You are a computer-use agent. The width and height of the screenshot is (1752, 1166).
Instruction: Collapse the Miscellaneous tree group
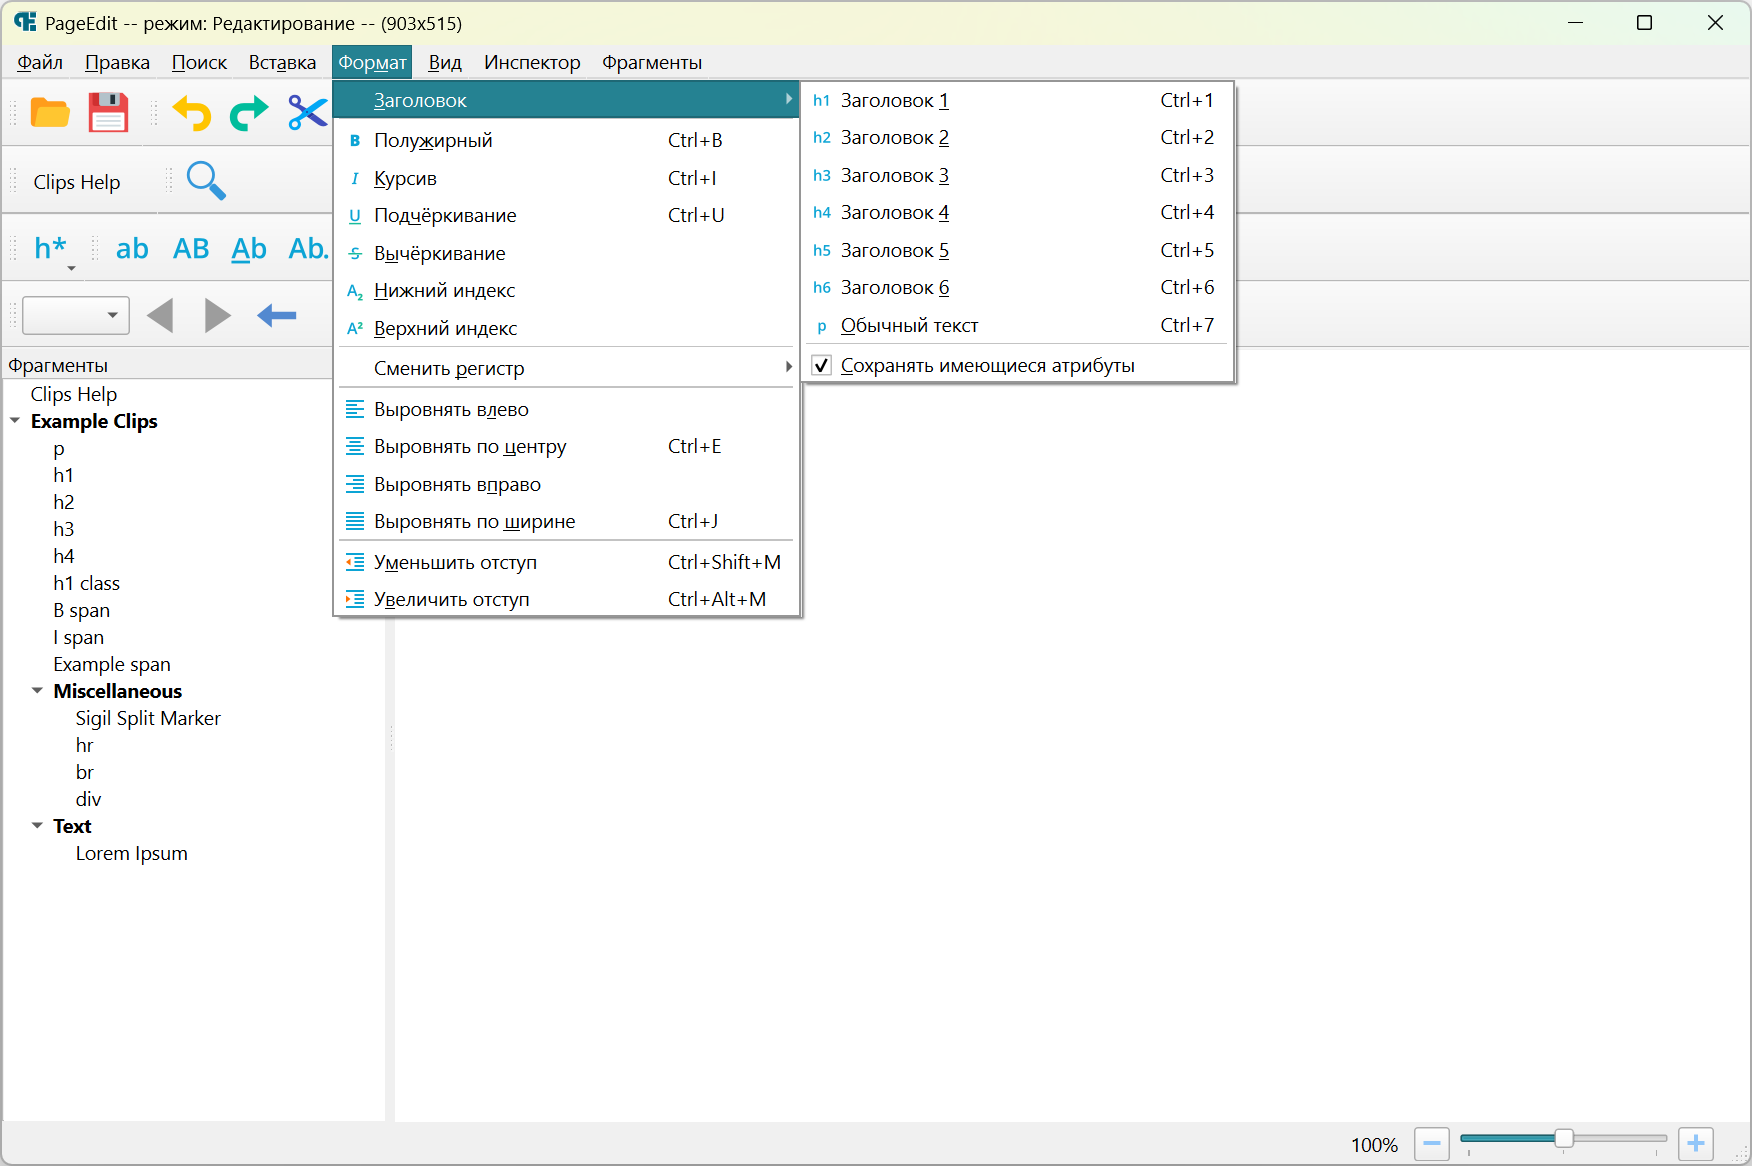pos(37,691)
